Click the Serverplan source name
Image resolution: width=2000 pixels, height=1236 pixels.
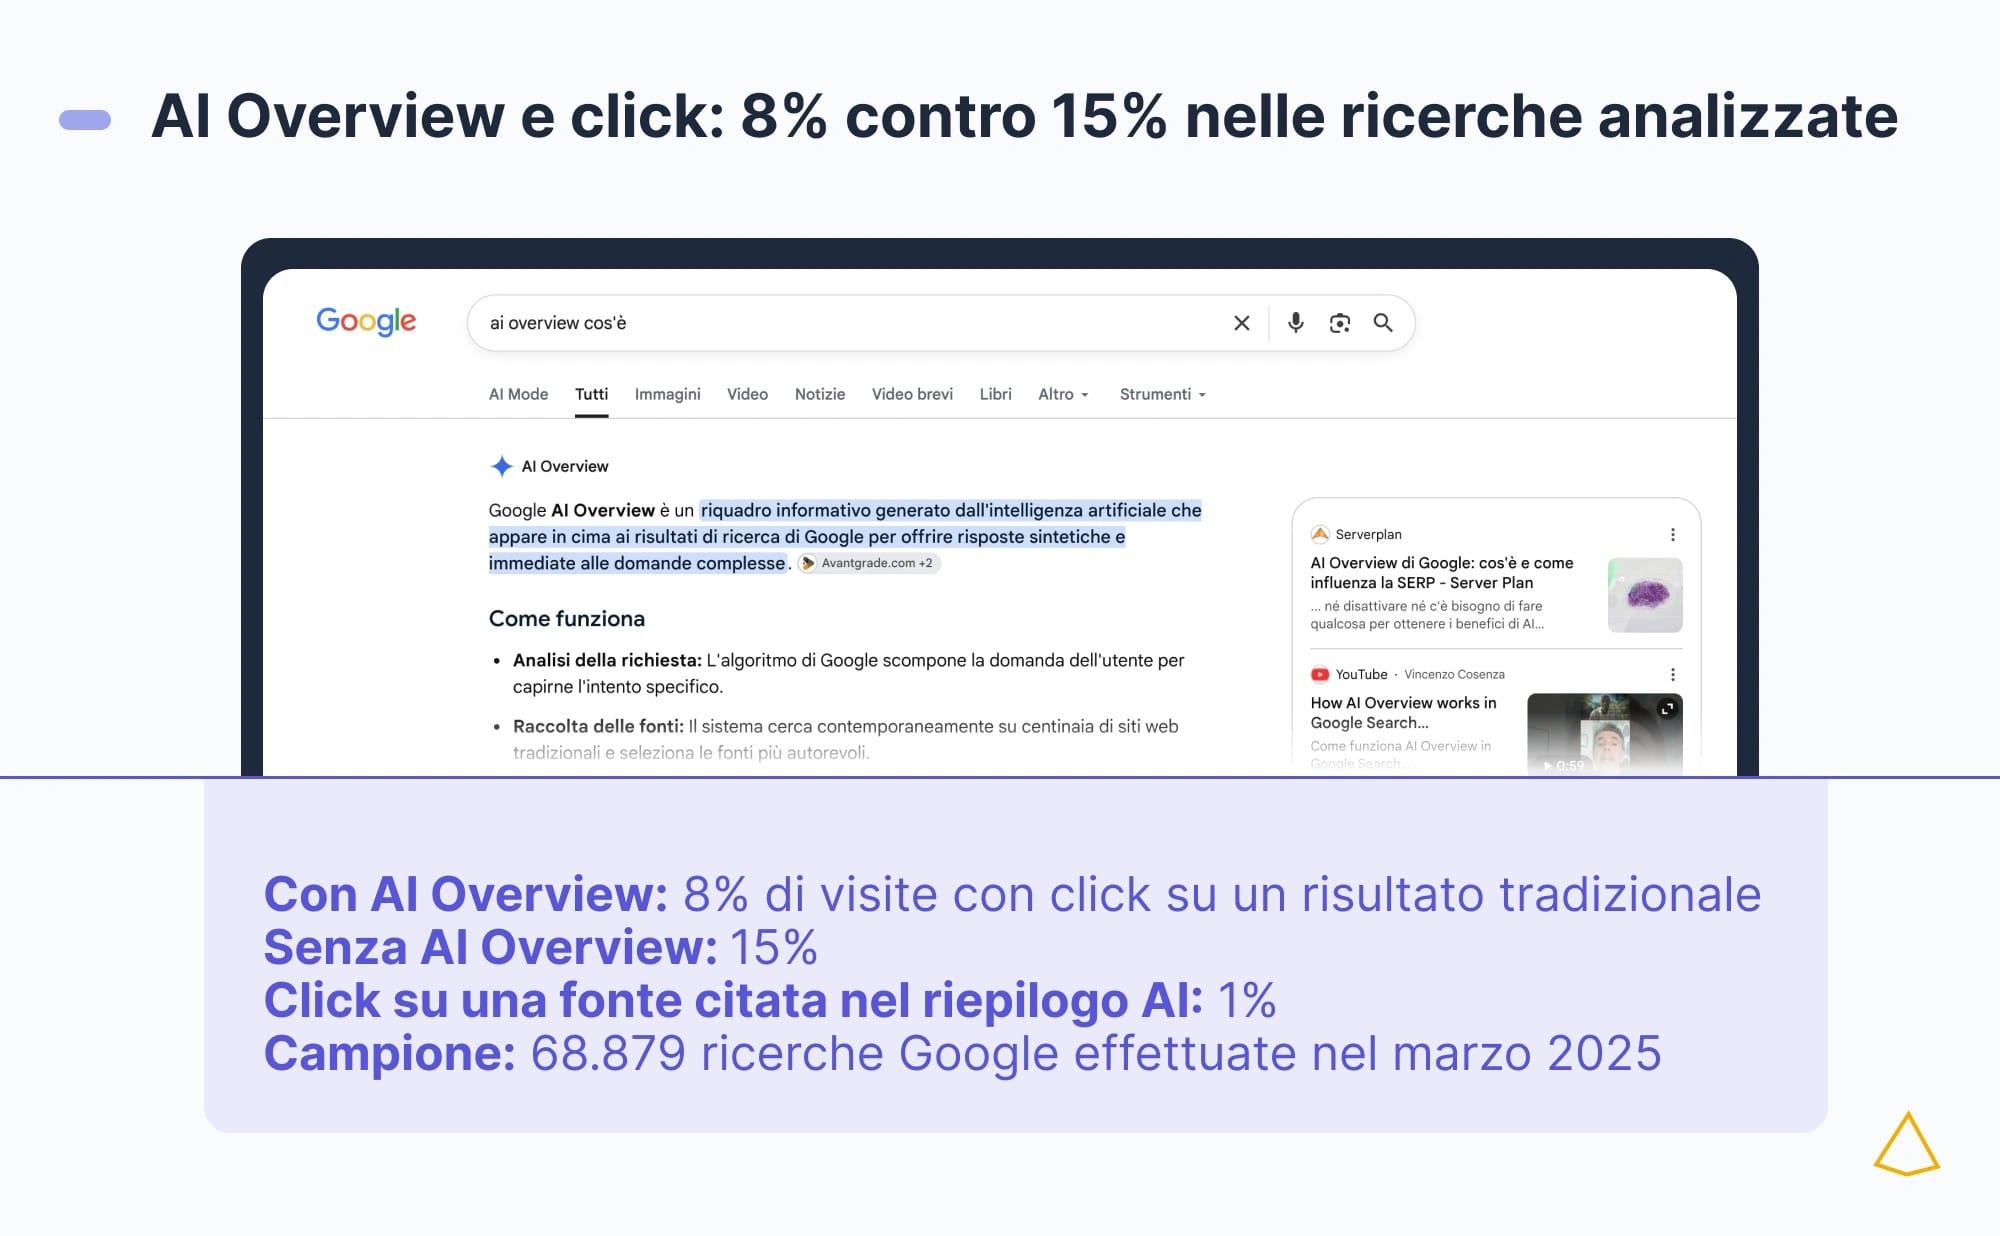point(1368,534)
